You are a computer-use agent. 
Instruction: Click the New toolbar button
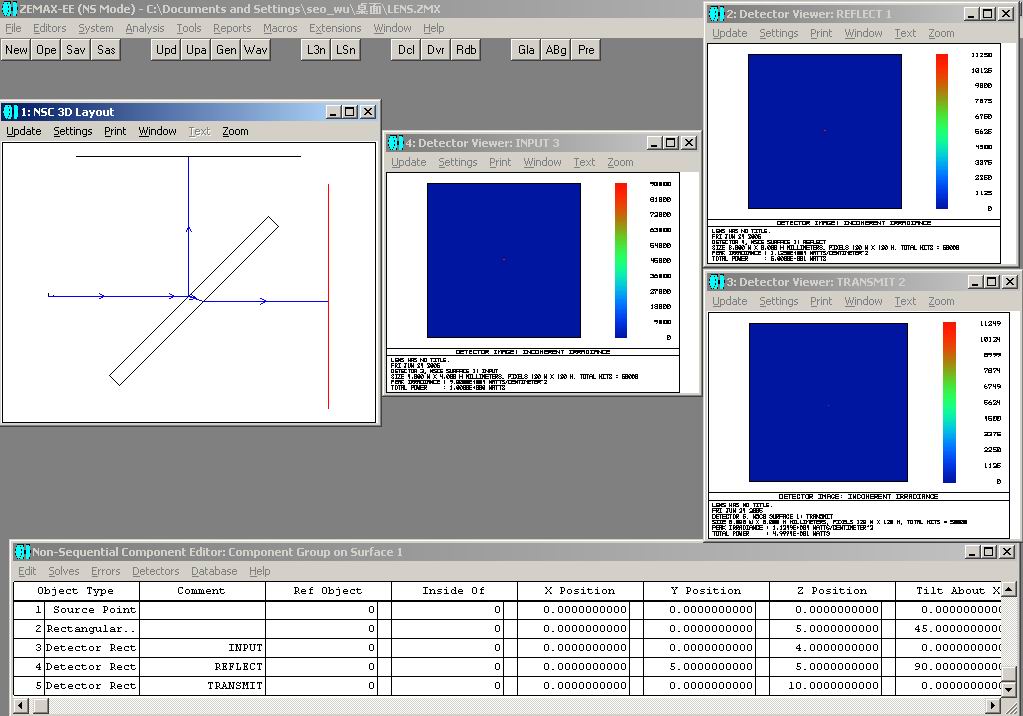coord(16,50)
